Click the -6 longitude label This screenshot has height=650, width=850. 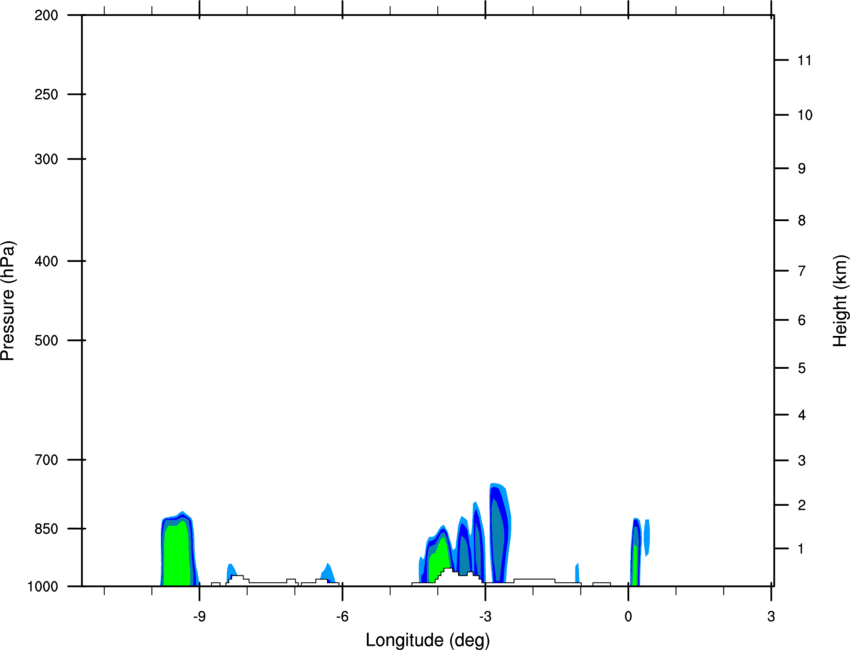(x=342, y=617)
